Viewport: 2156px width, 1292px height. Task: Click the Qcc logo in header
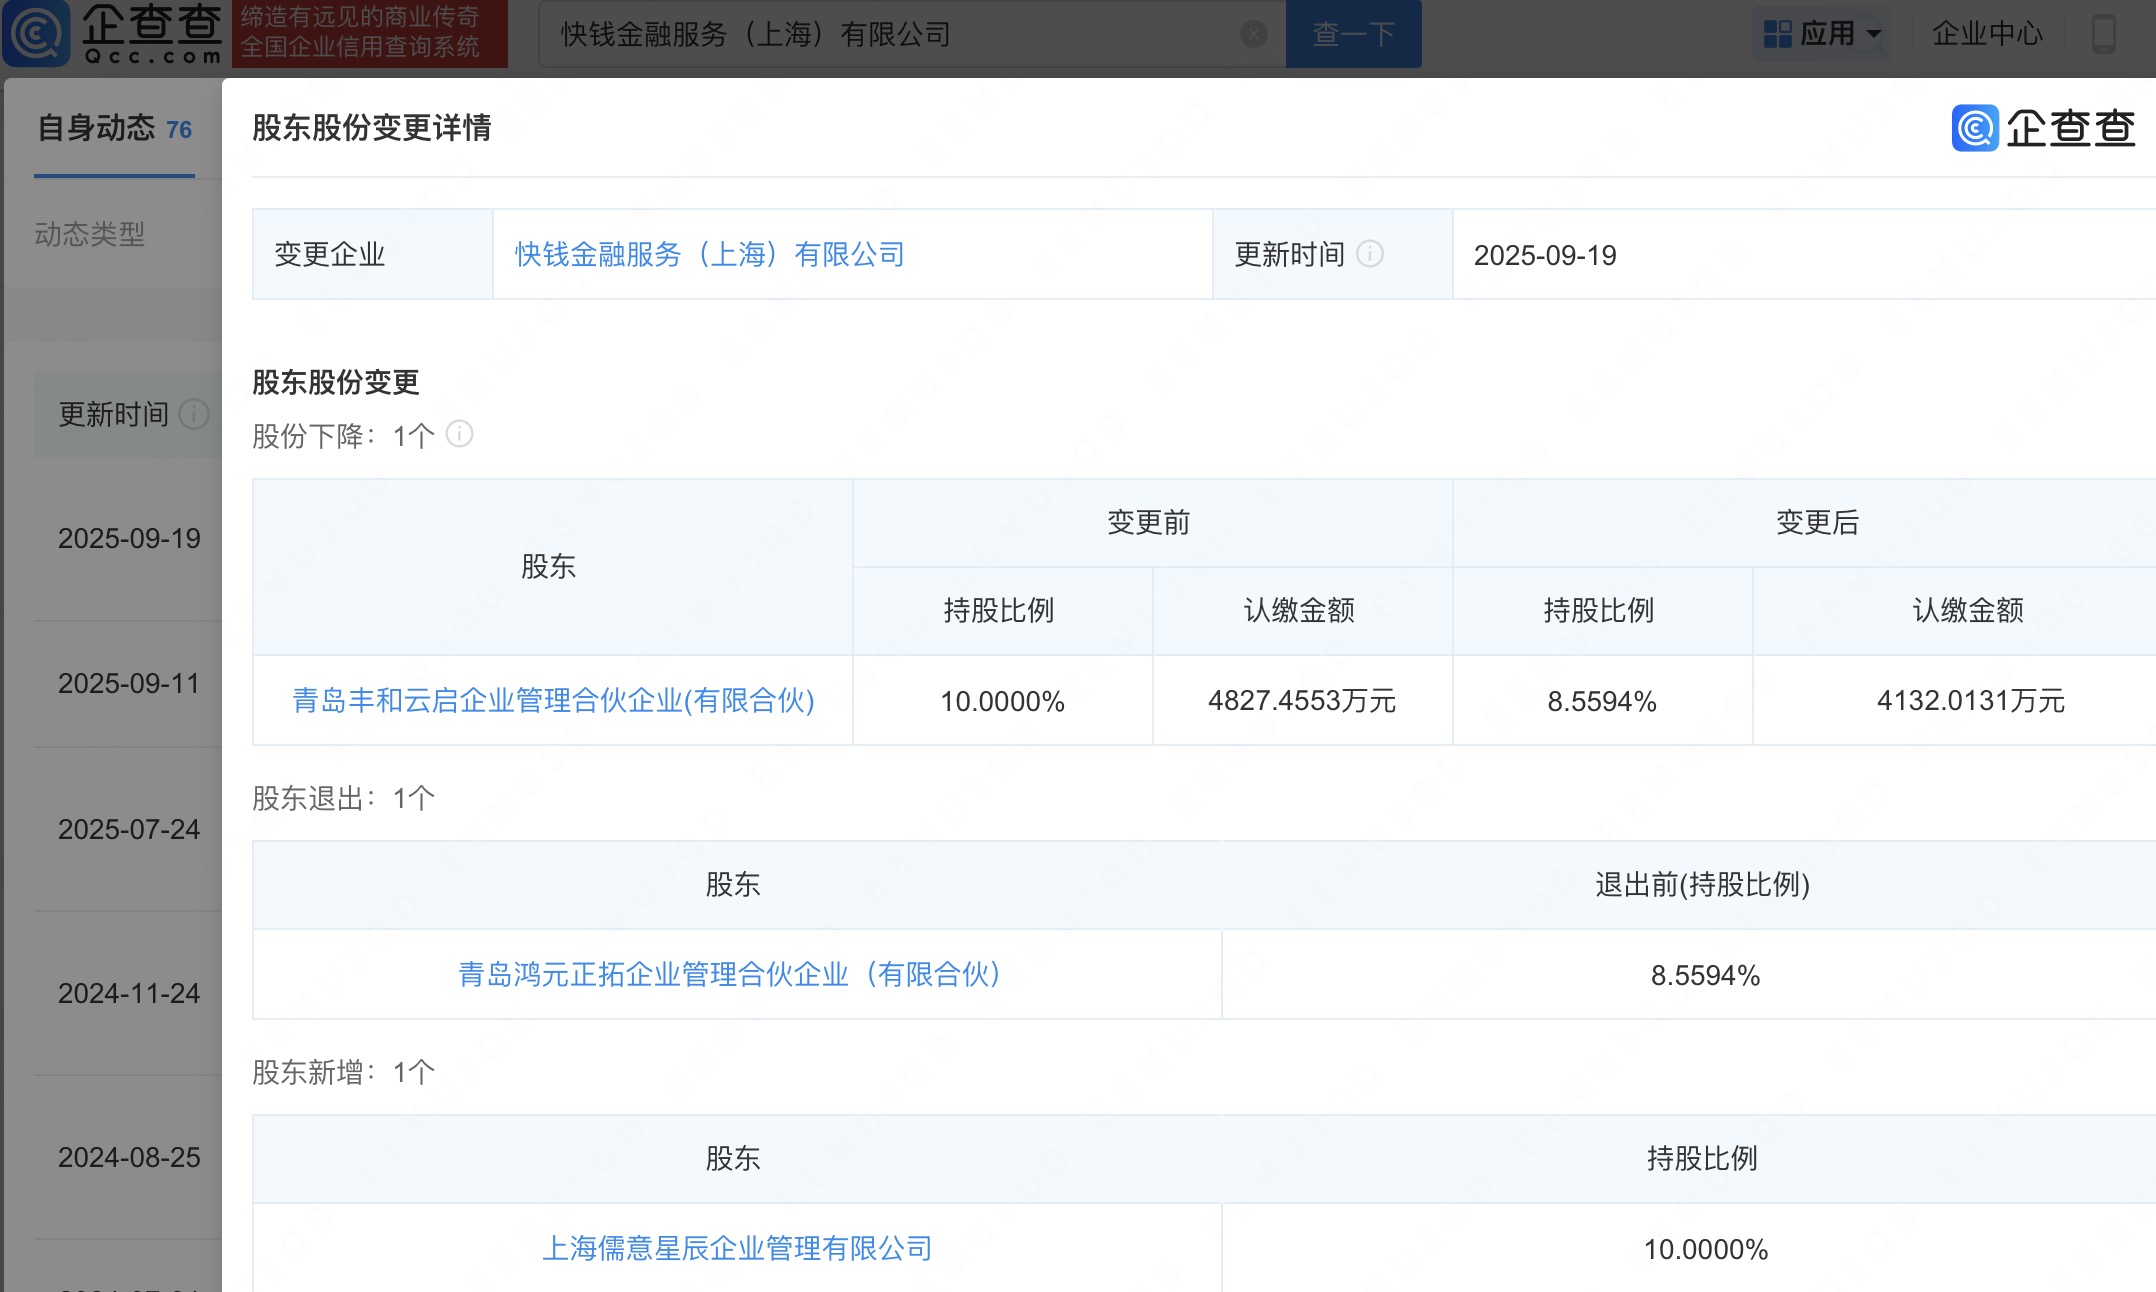pos(112,34)
